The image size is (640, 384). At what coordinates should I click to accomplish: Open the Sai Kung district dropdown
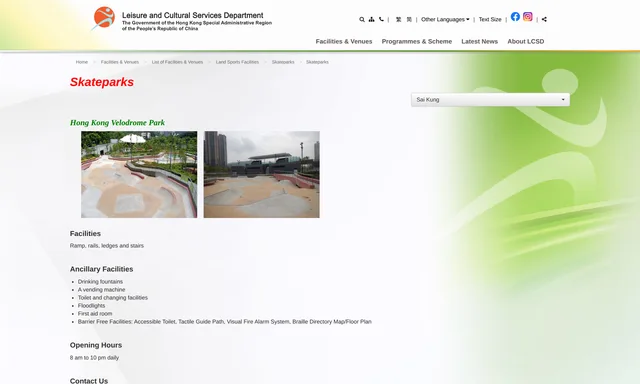tap(490, 100)
